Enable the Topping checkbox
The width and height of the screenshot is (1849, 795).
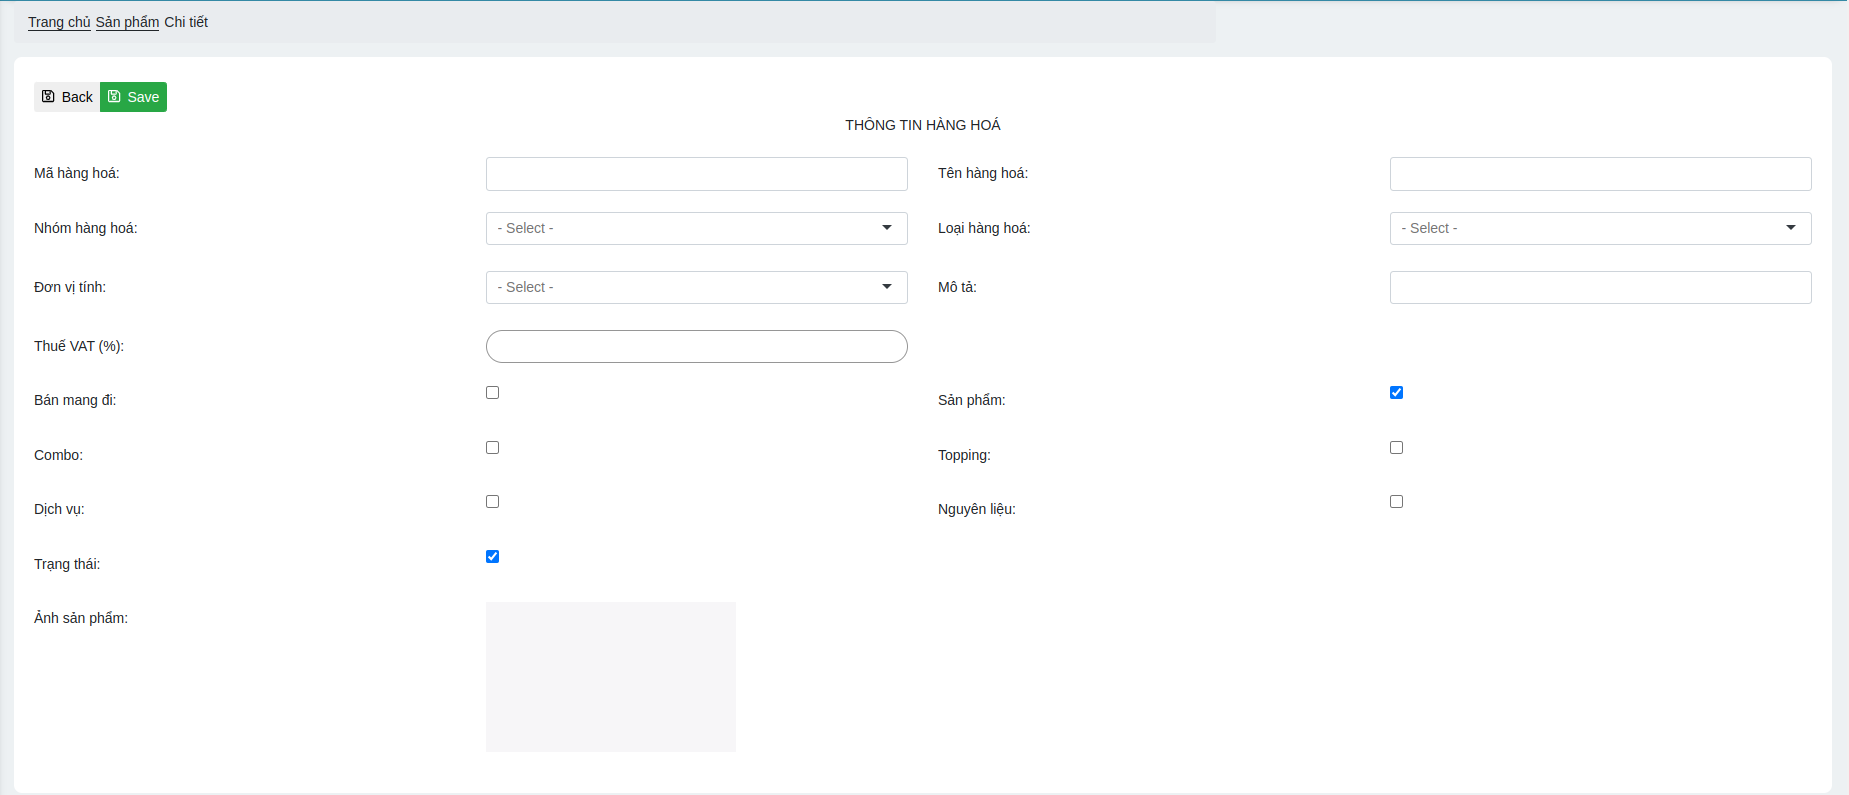(x=1396, y=447)
